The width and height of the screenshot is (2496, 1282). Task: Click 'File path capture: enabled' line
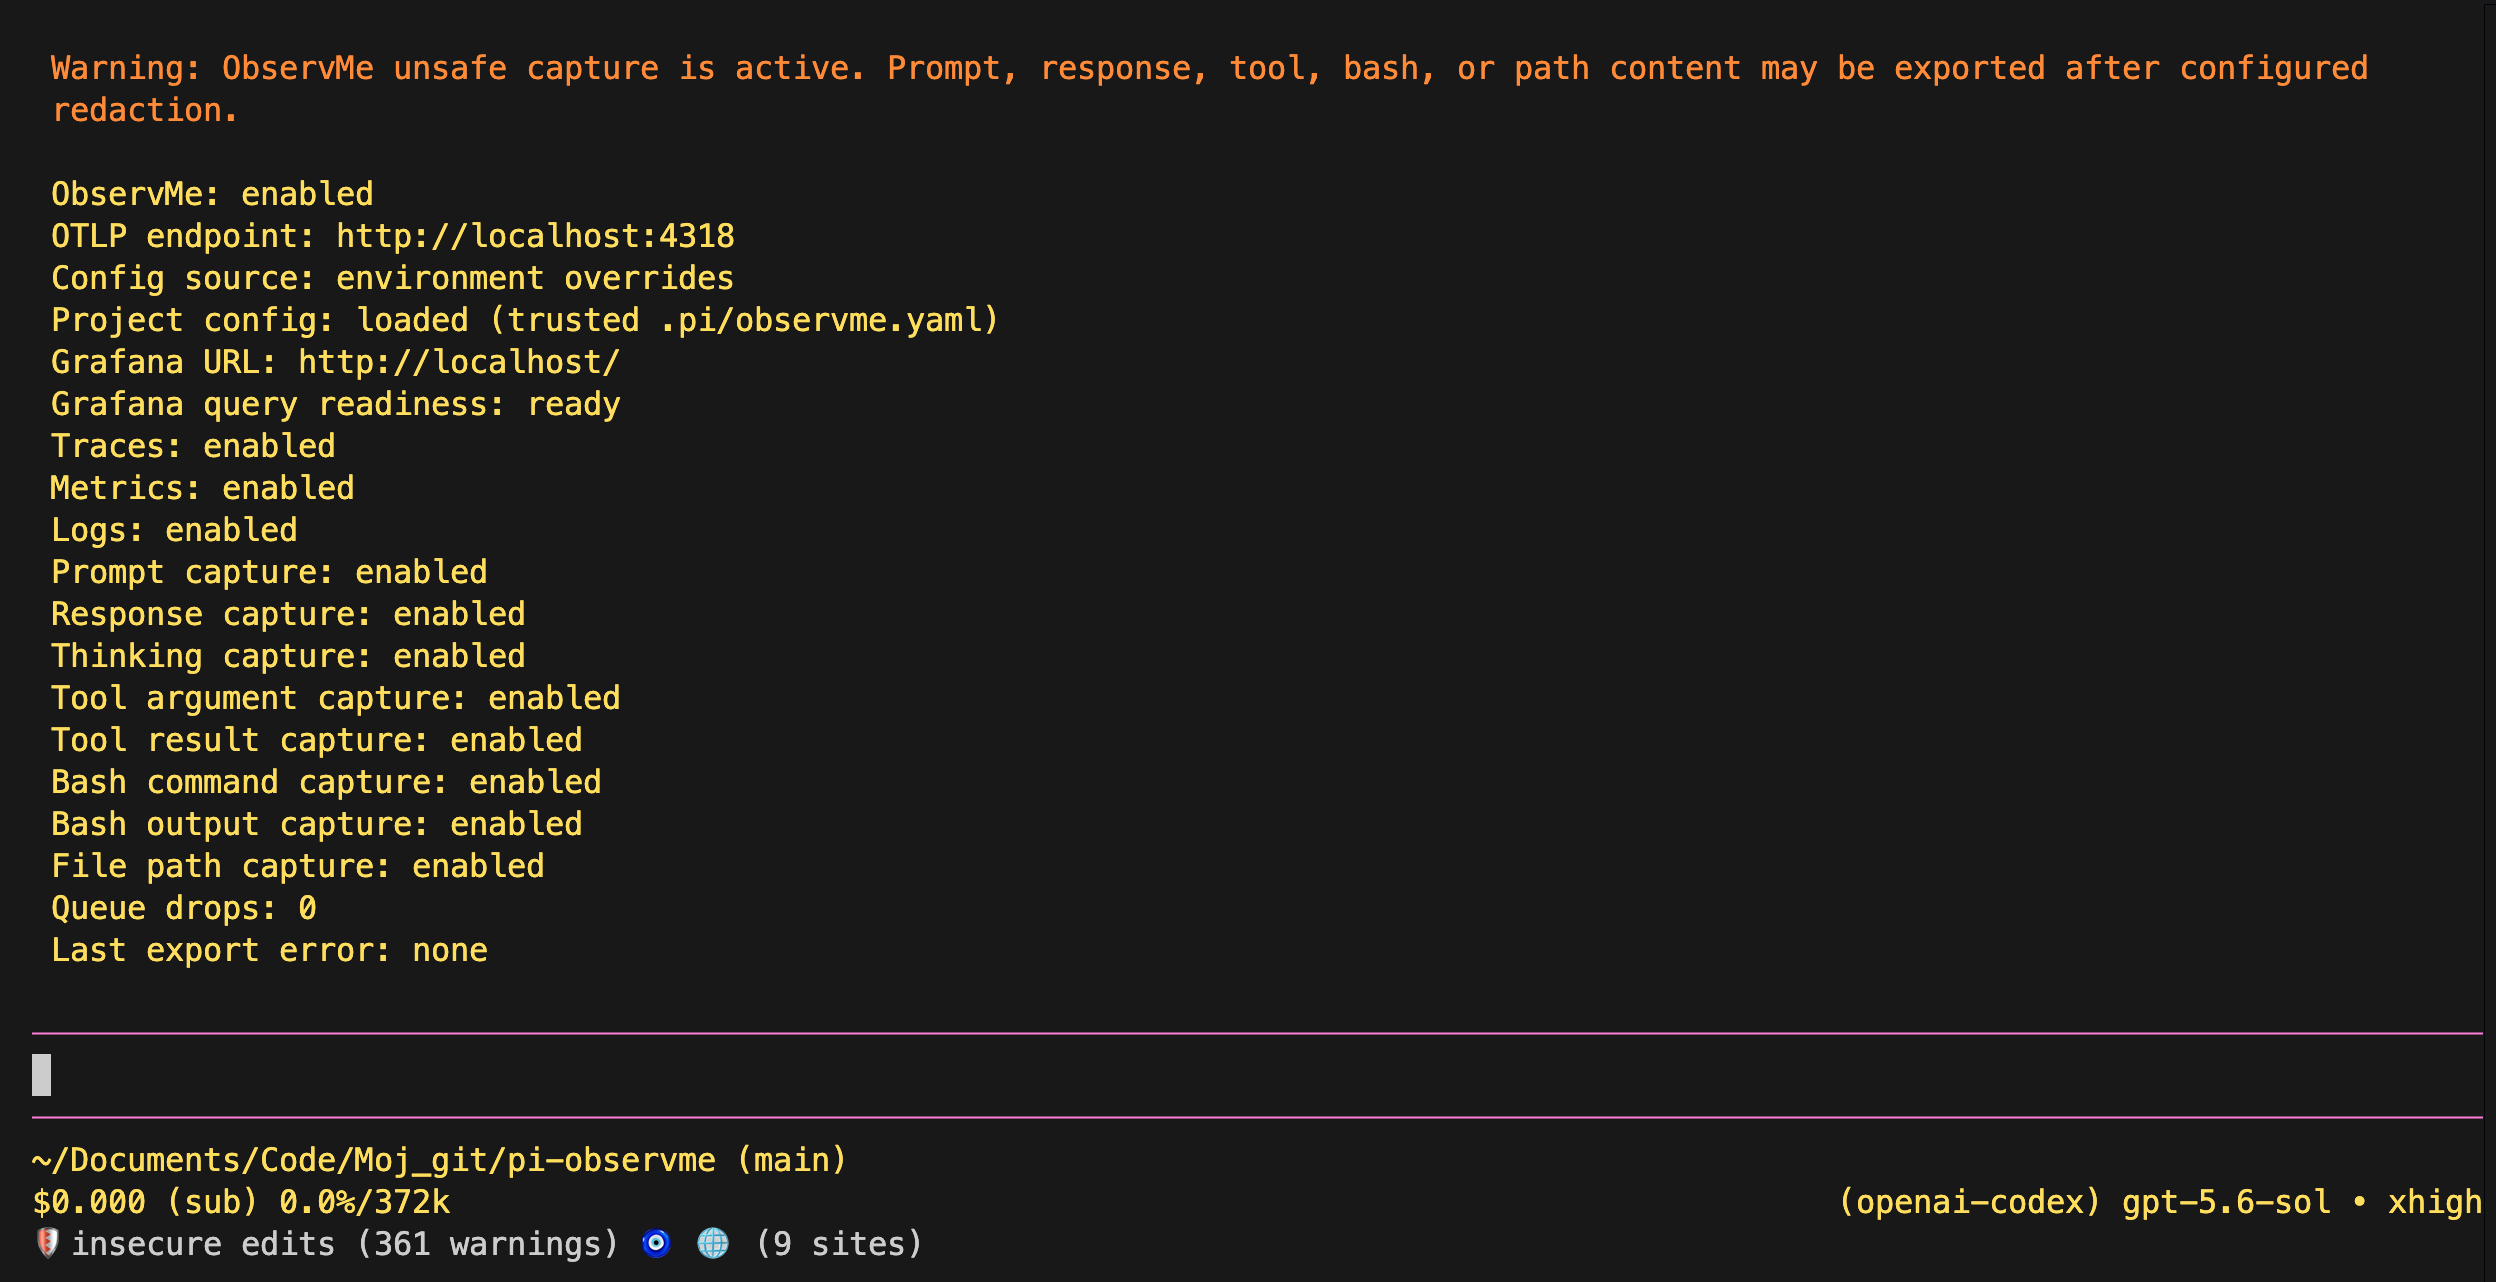[297, 866]
